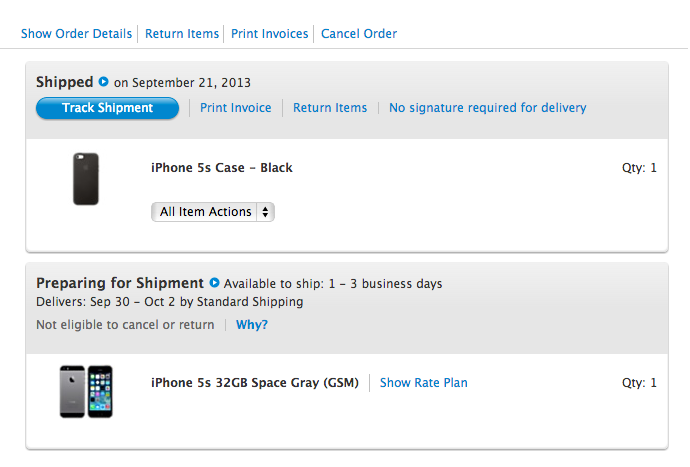Click the Track Shipment button
The width and height of the screenshot is (690, 467).
click(107, 108)
